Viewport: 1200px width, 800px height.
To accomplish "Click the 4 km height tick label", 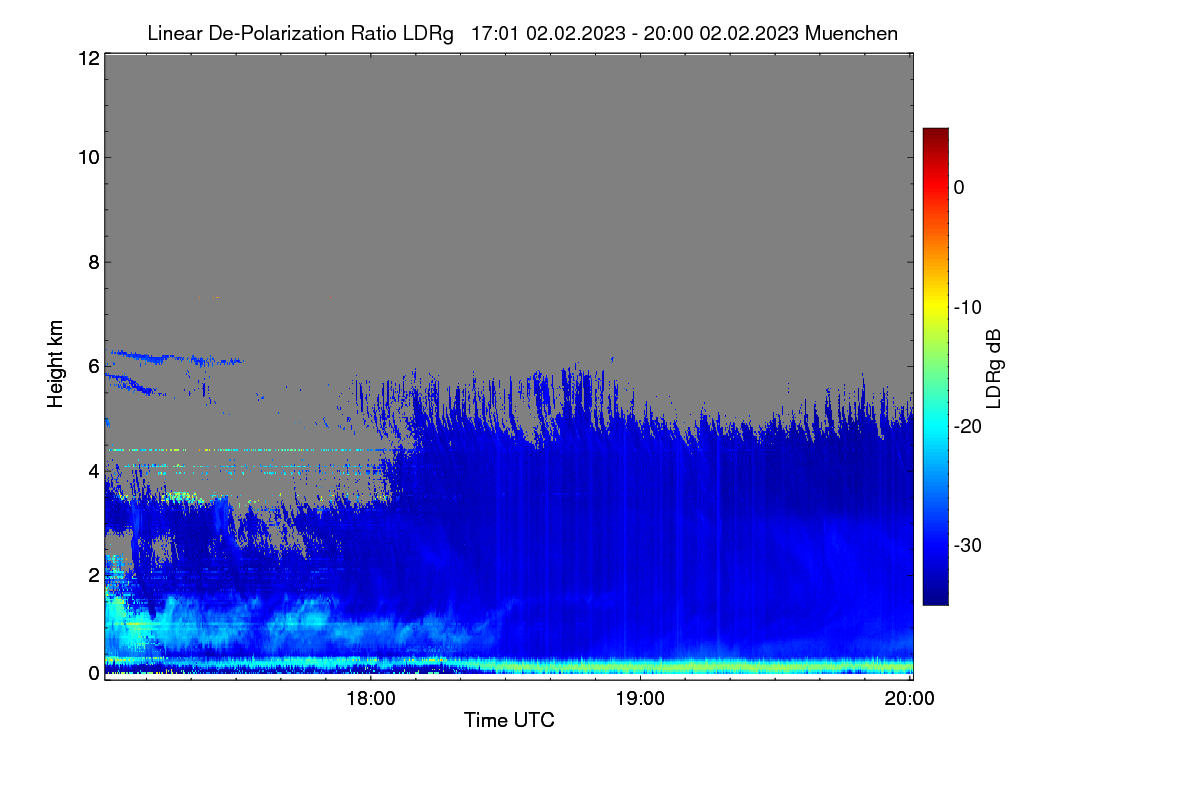I will (93, 470).
